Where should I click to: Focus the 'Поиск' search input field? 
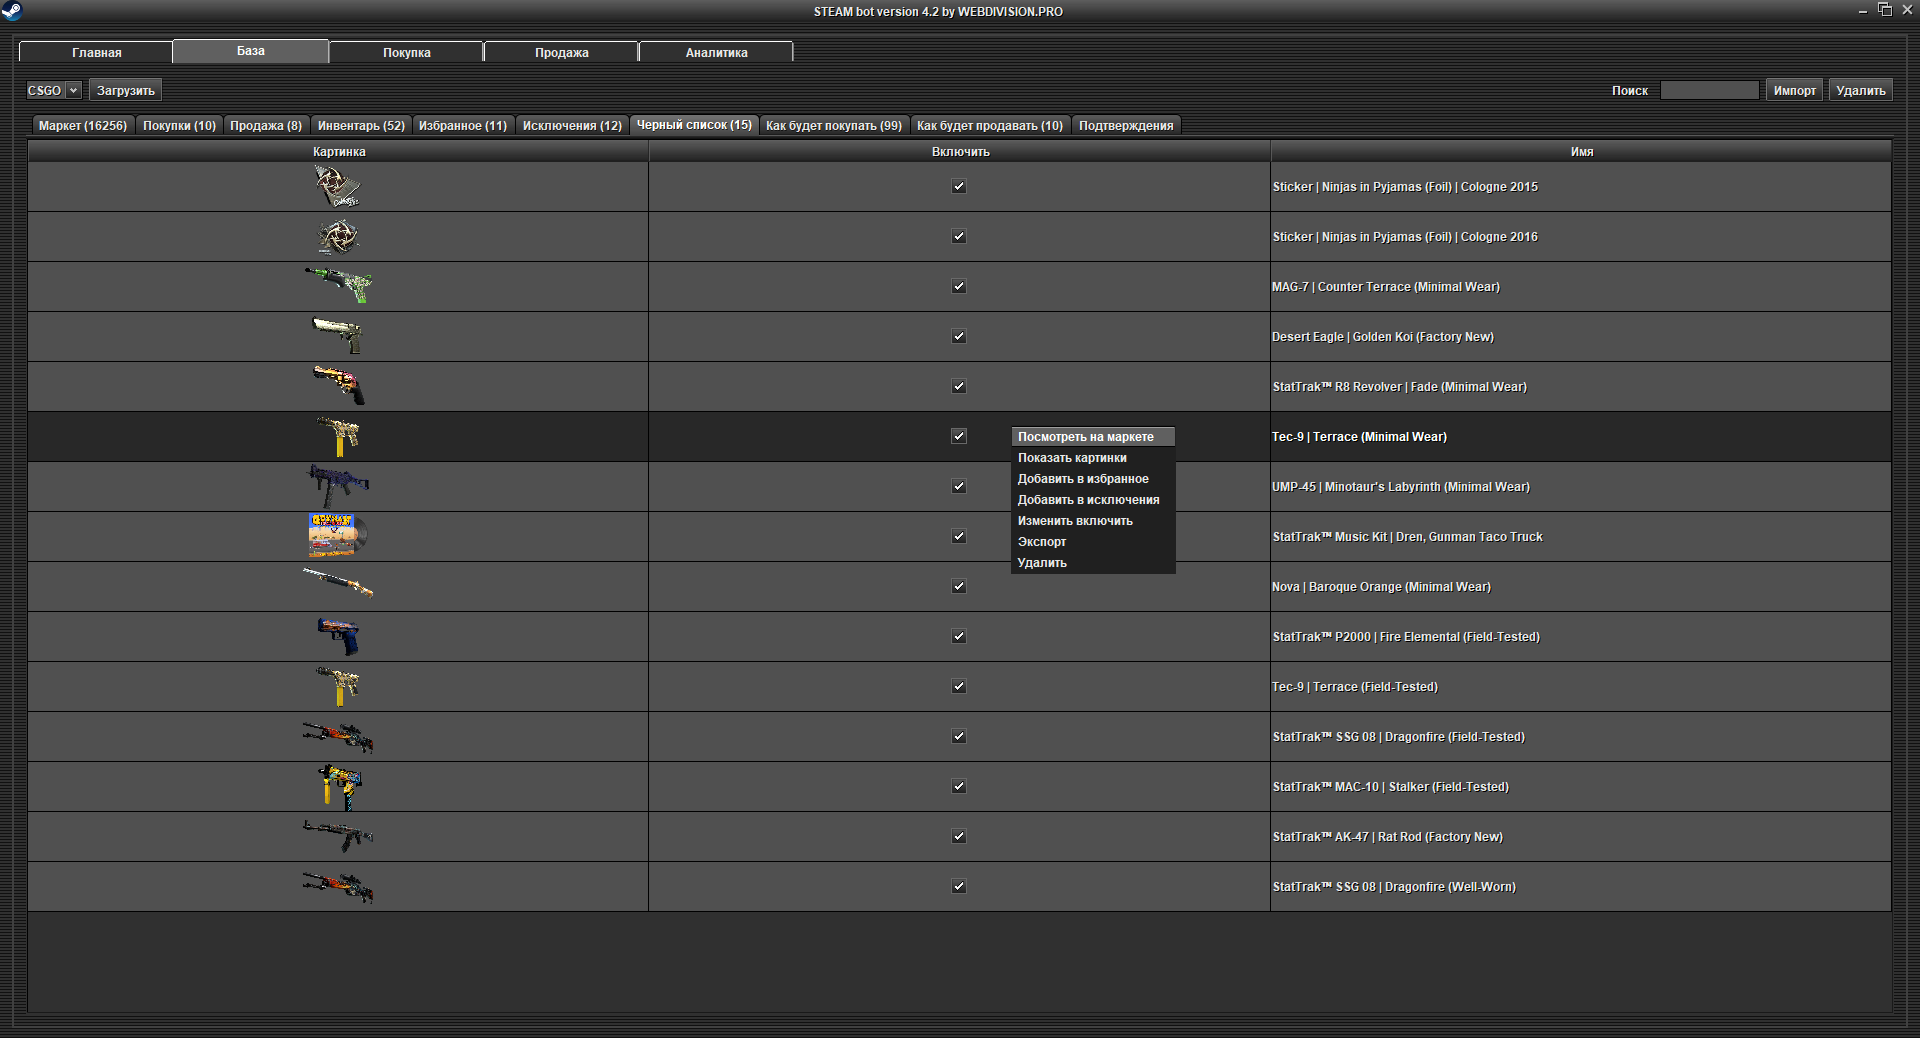point(1709,90)
